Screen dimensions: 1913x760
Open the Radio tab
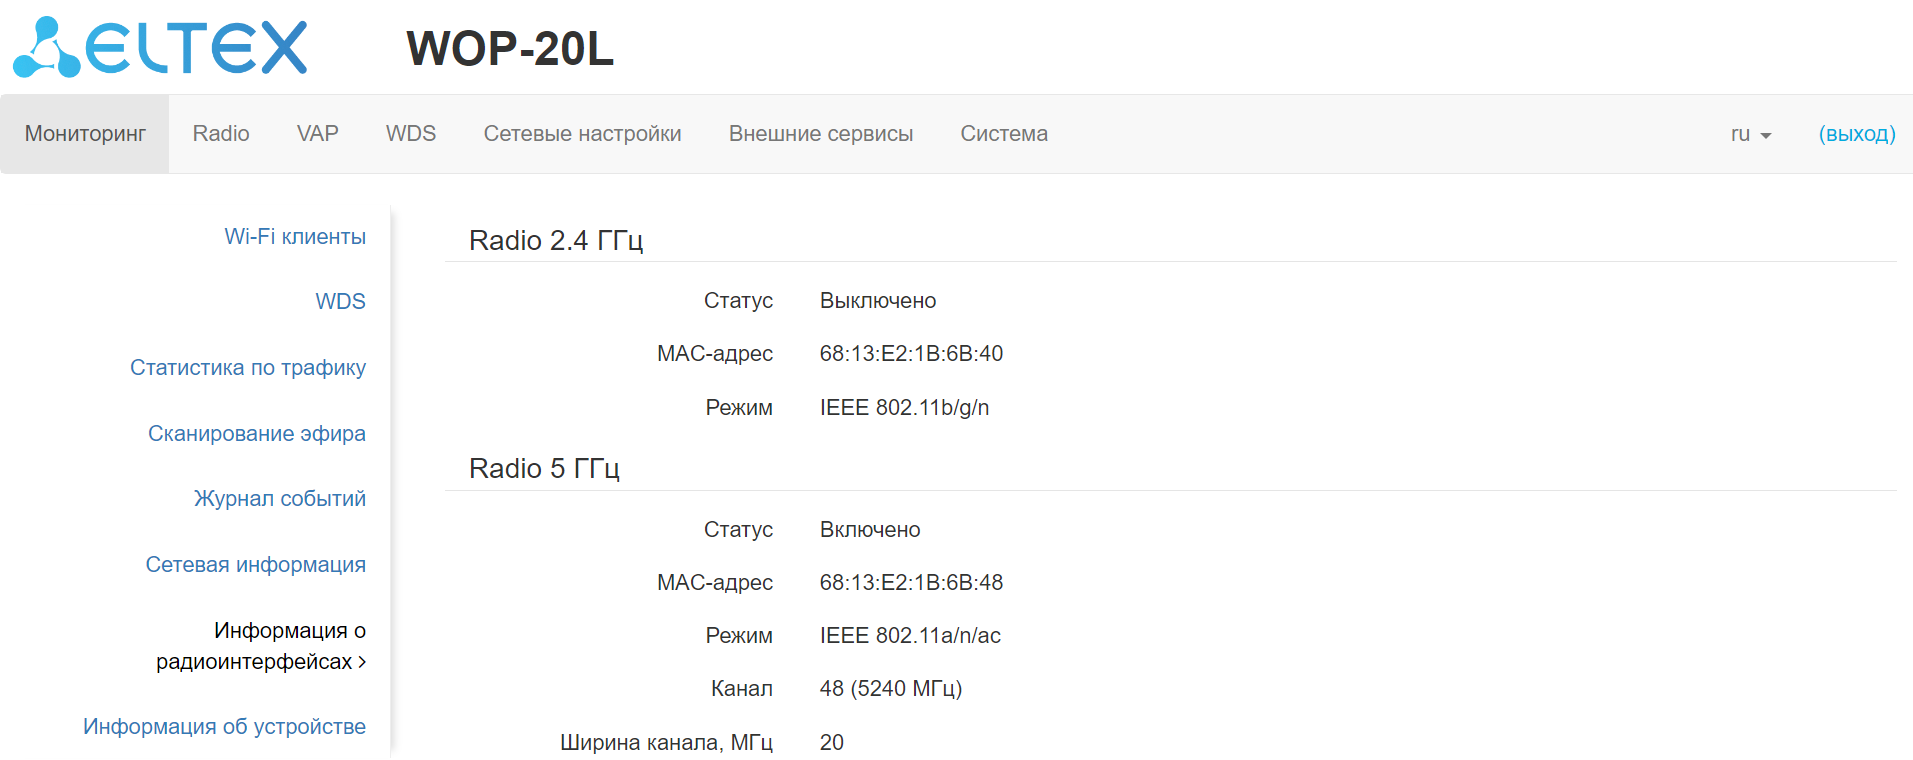pyautogui.click(x=221, y=134)
